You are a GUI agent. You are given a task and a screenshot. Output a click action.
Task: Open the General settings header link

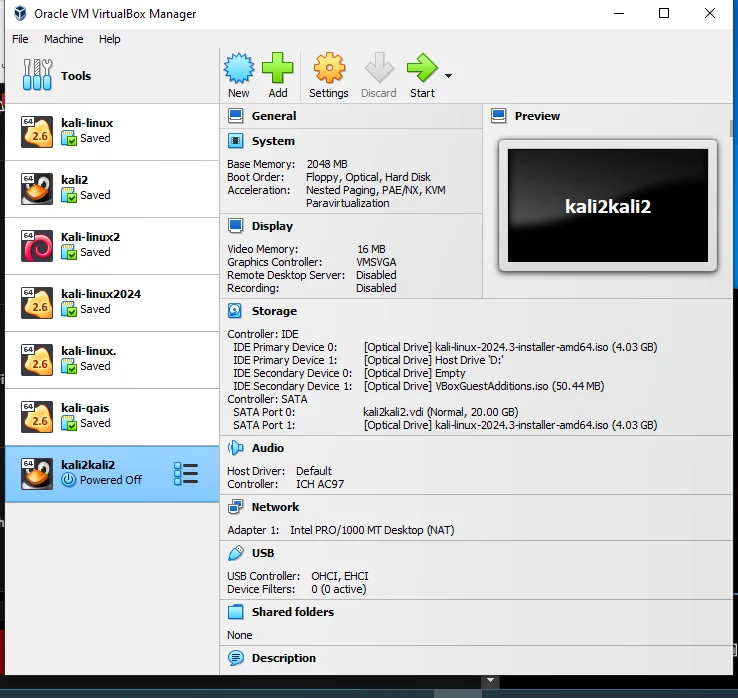pyautogui.click(x=274, y=116)
